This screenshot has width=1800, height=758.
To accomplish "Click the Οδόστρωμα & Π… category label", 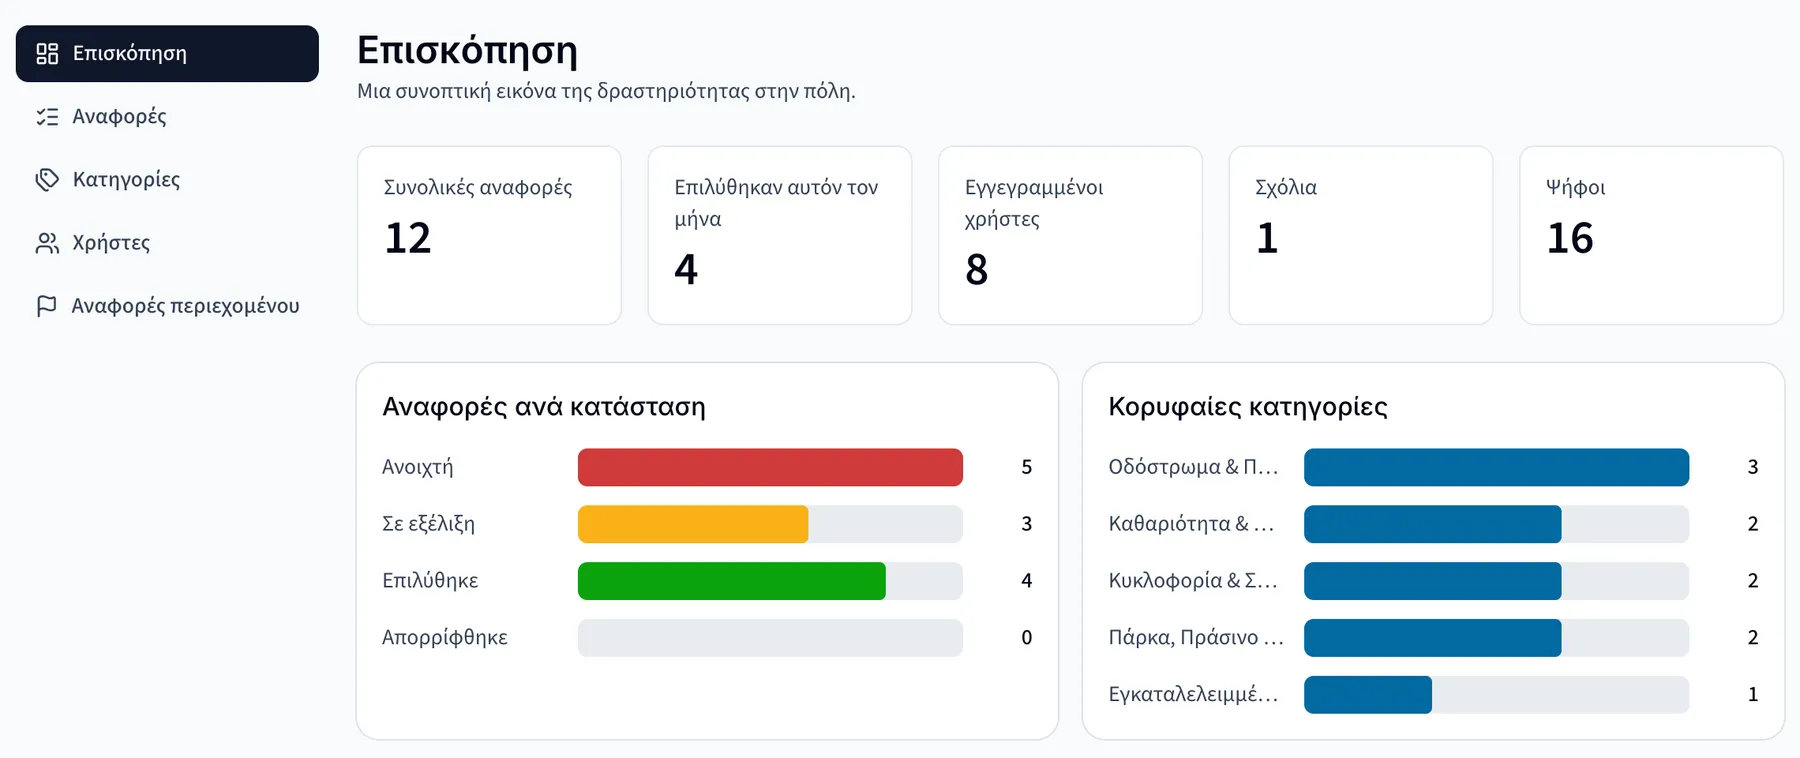I will (x=1193, y=468).
